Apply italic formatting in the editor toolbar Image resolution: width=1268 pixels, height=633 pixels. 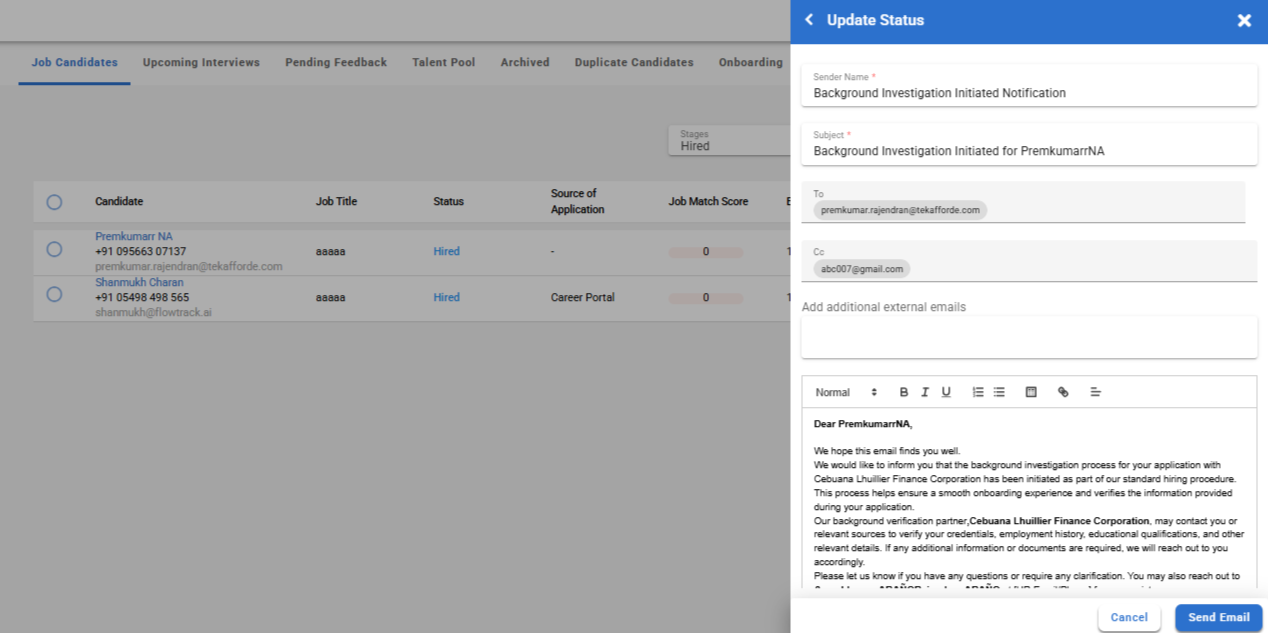(925, 392)
